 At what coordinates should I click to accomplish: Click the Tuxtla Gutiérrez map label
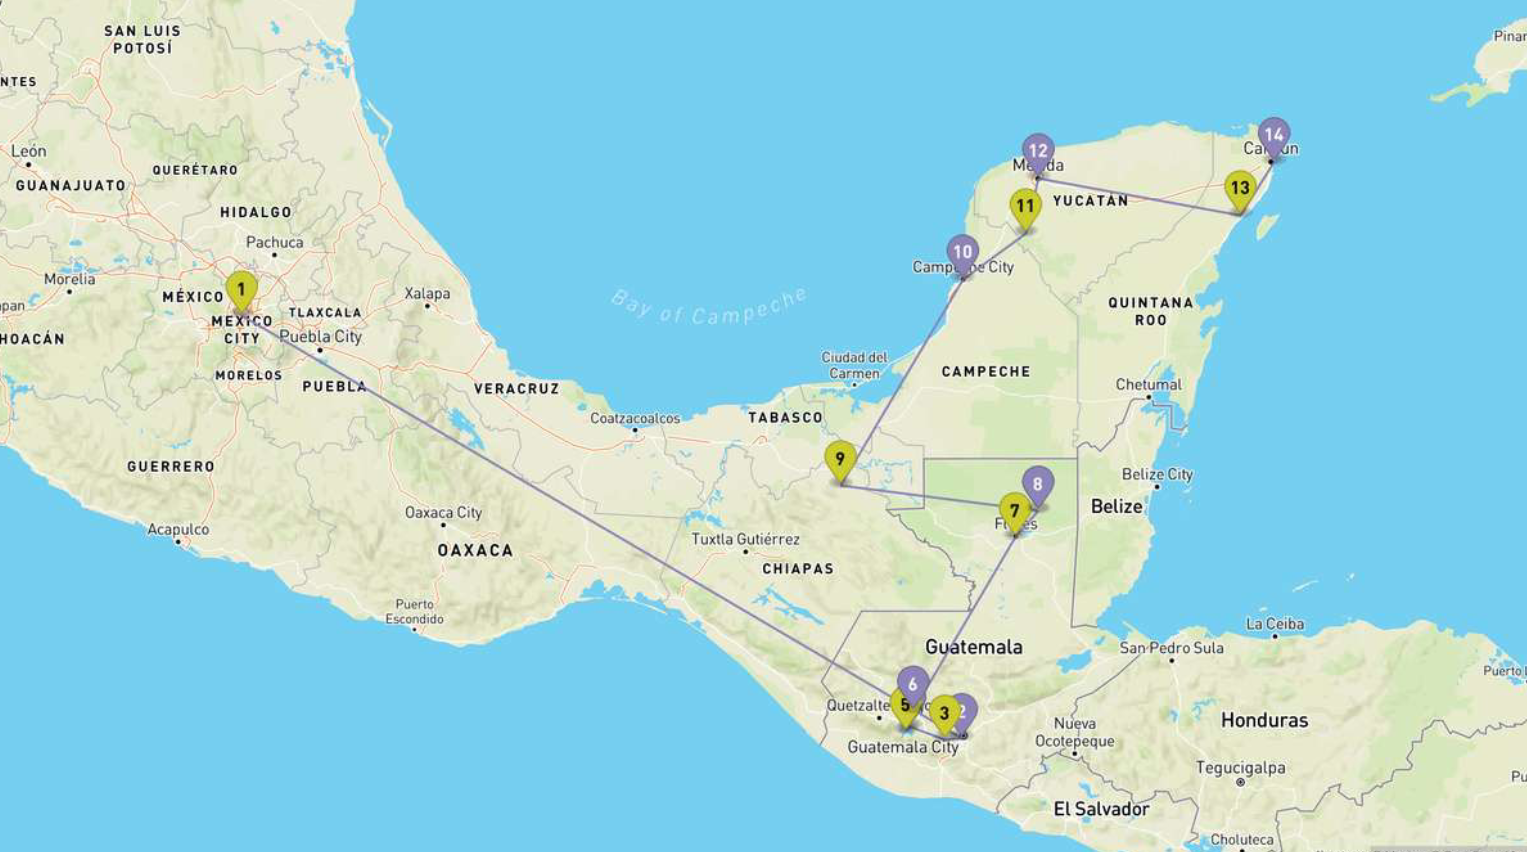745,539
